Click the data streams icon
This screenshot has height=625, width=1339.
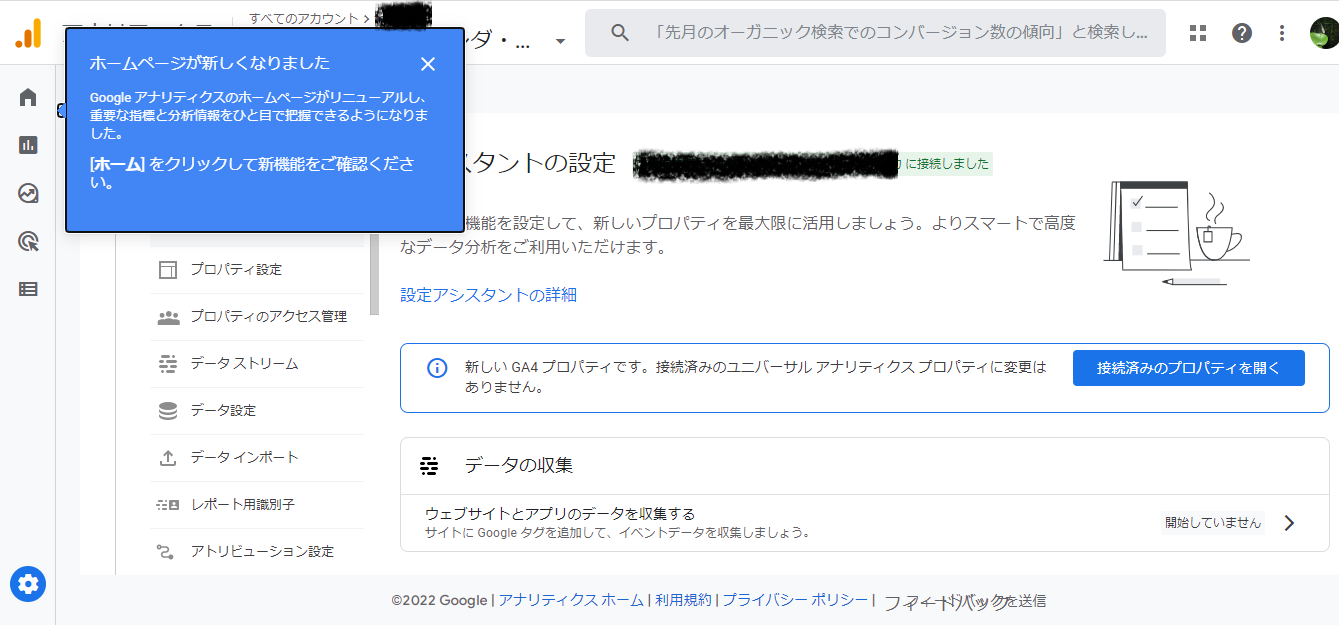(168, 364)
